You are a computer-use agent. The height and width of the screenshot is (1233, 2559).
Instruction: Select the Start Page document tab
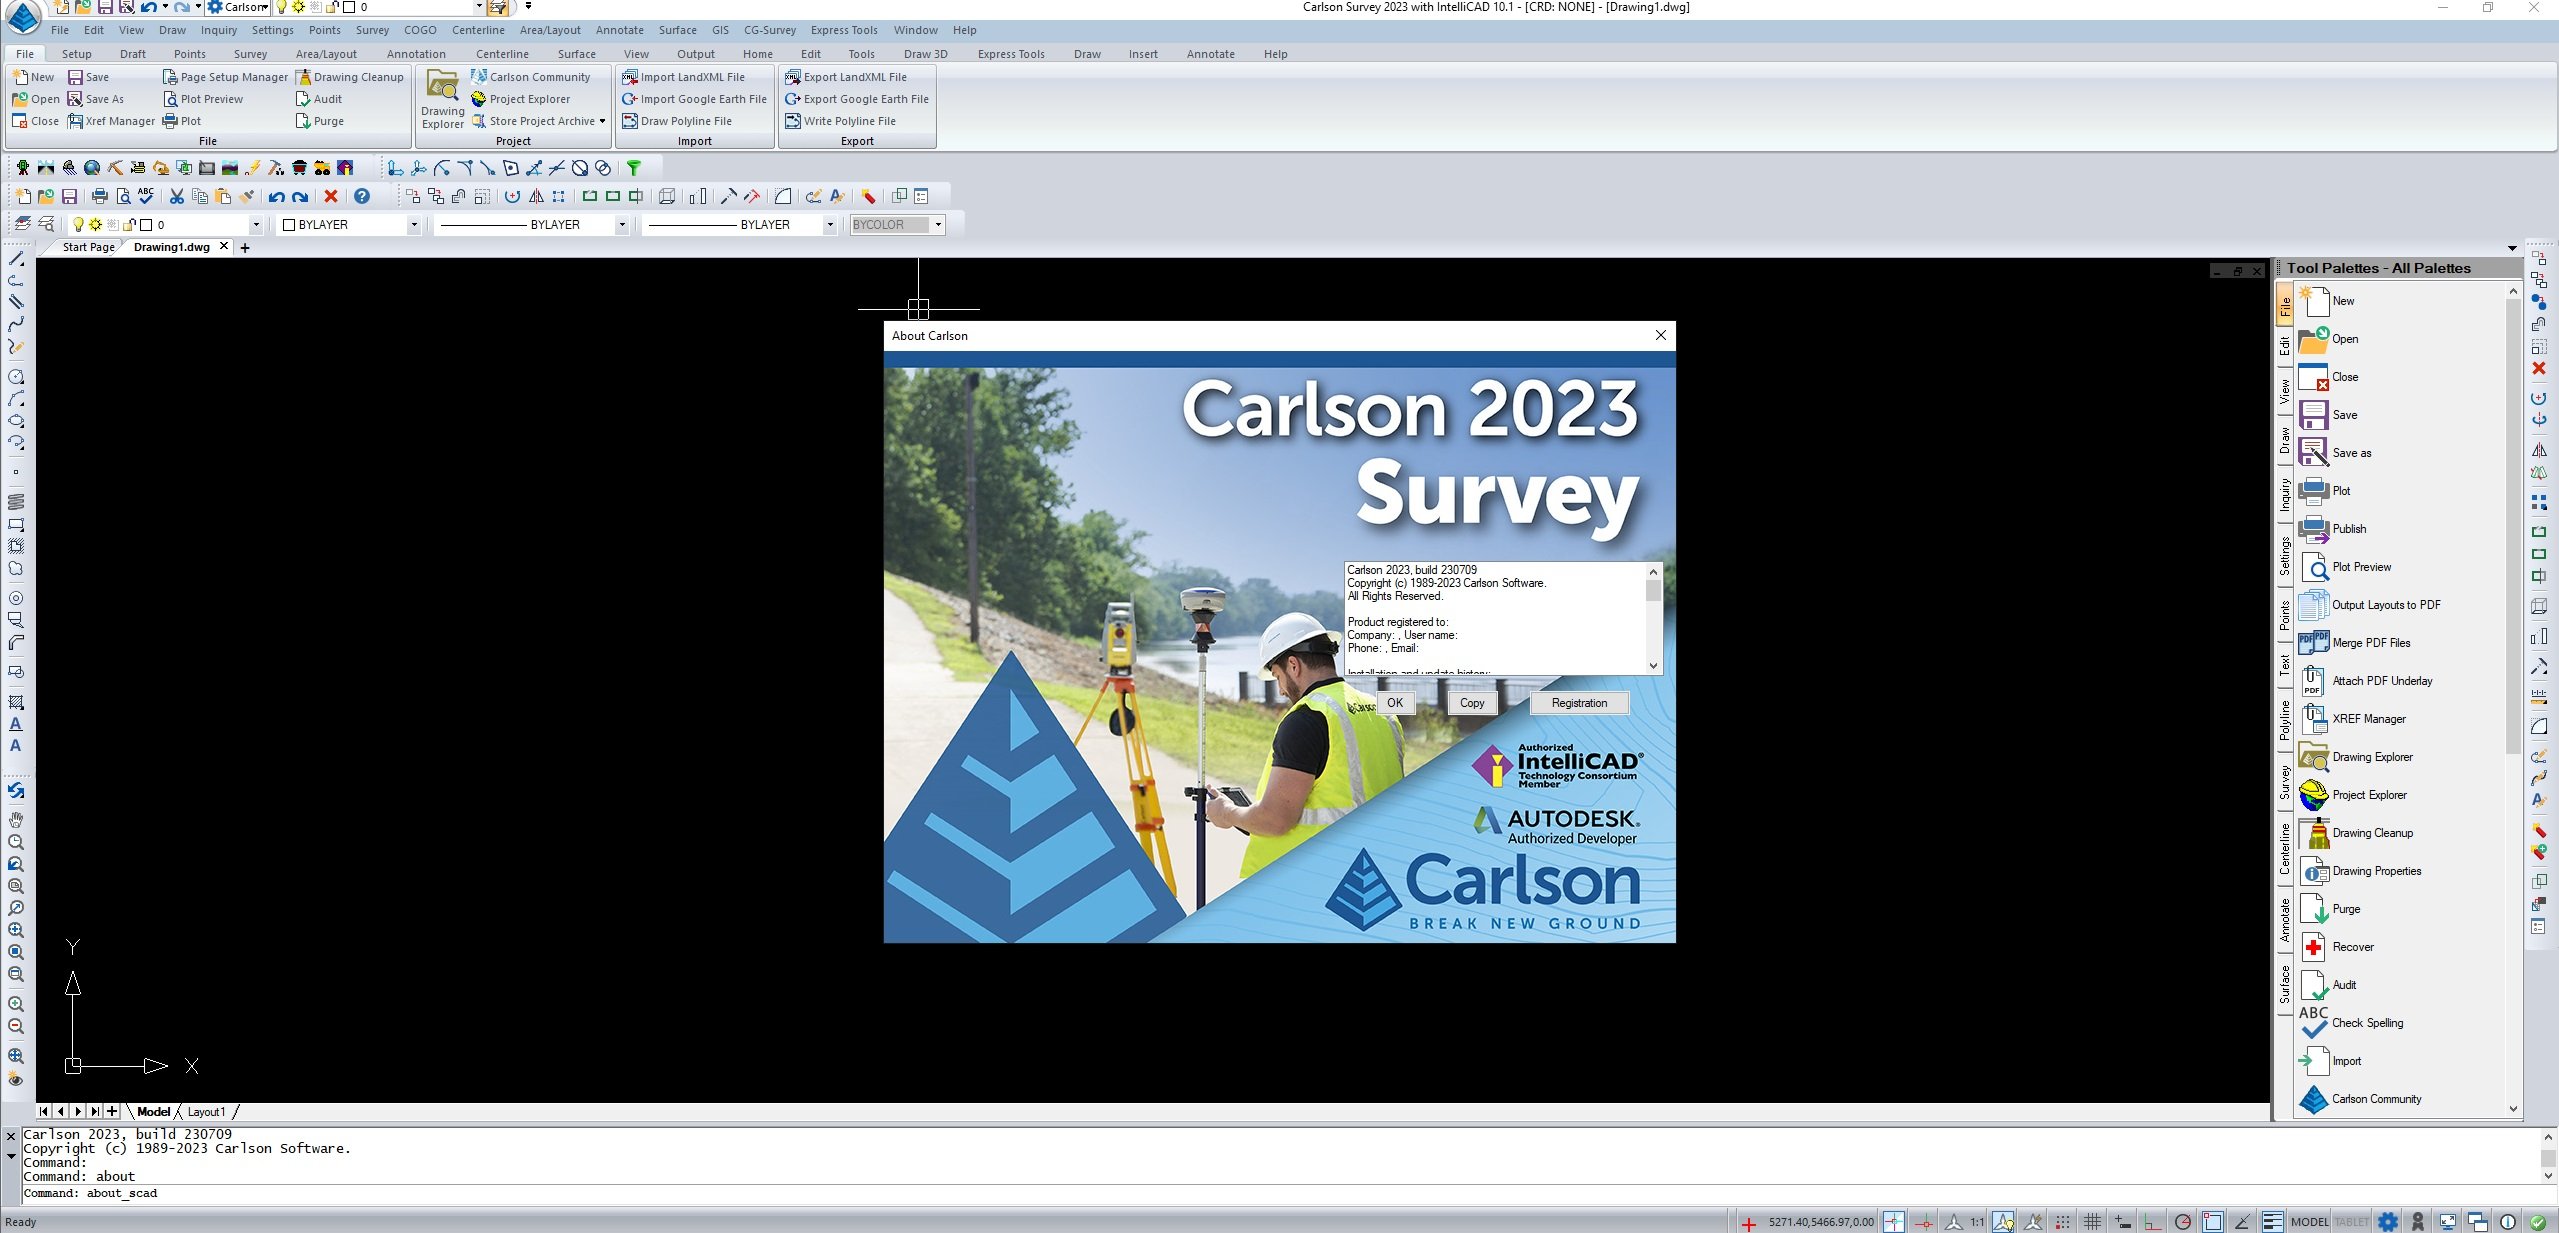pyautogui.click(x=88, y=247)
